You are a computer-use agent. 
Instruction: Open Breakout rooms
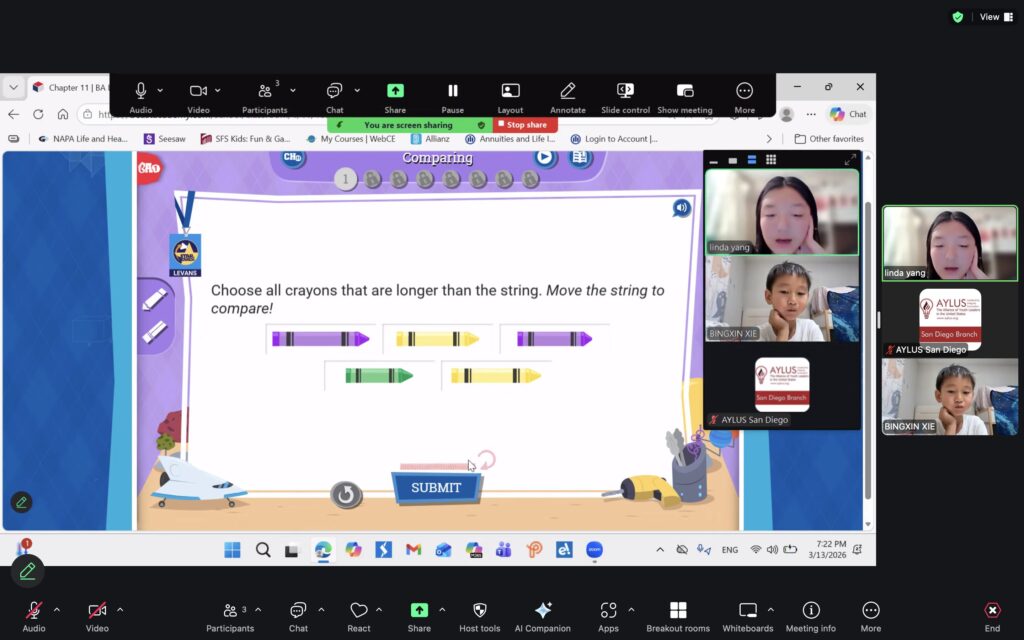point(677,610)
